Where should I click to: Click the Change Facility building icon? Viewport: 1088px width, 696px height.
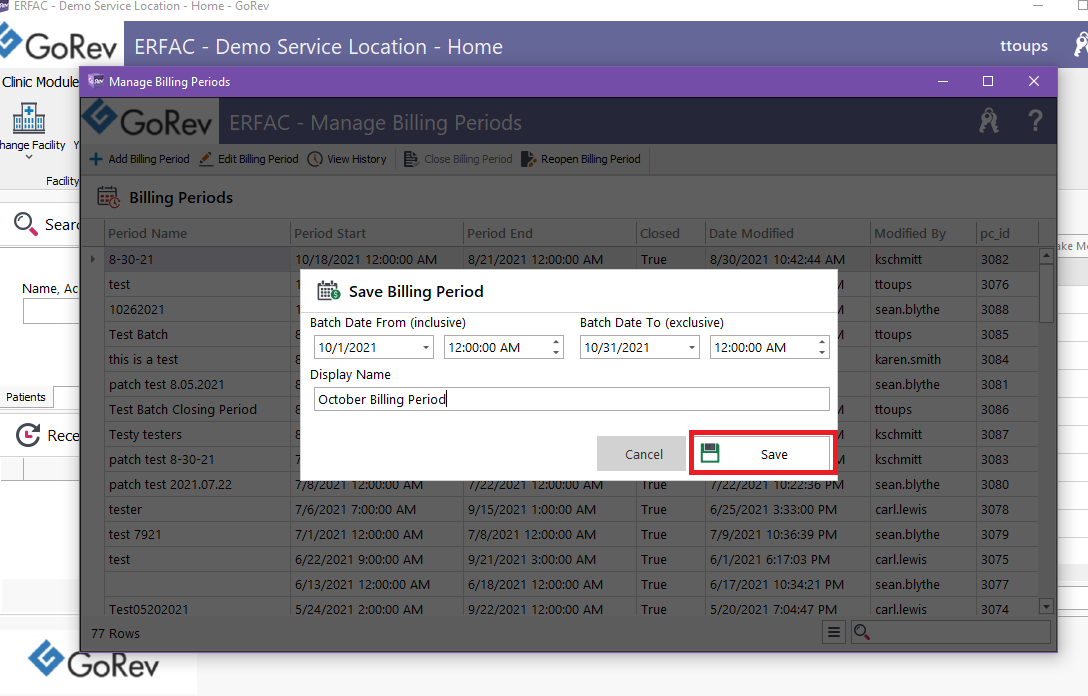[x=29, y=119]
